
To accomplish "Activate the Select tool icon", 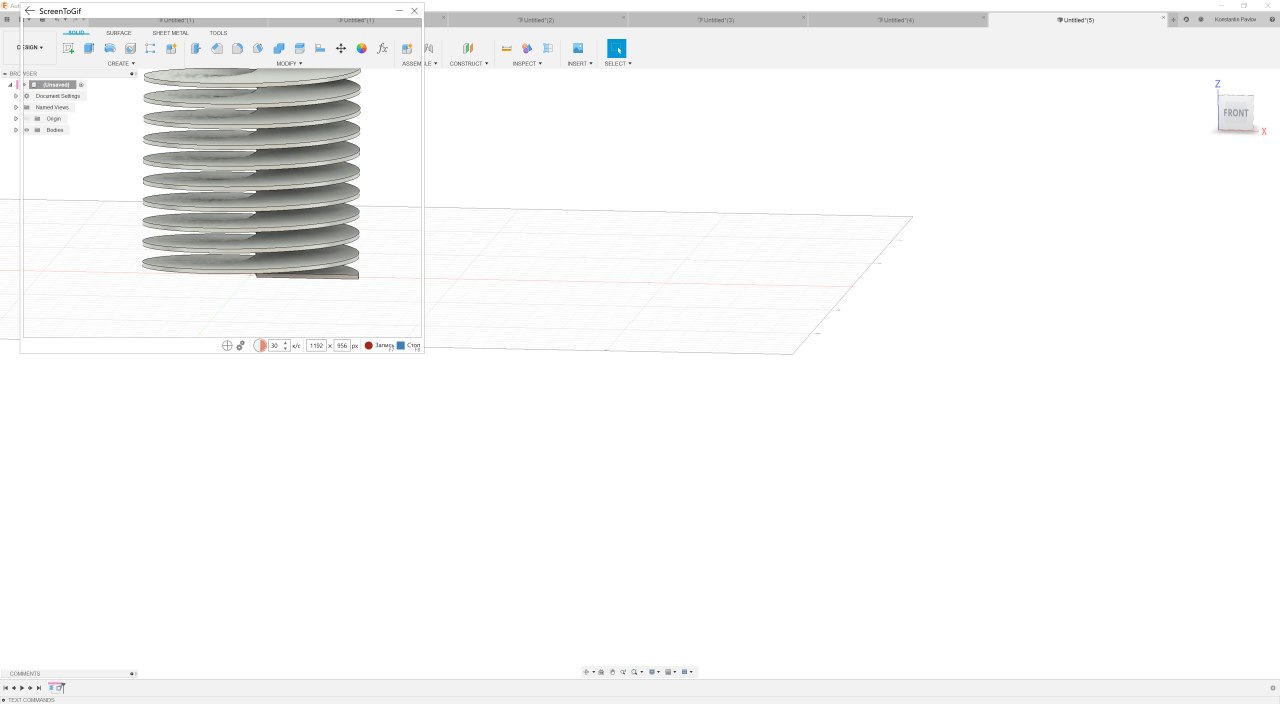I will tap(617, 48).
